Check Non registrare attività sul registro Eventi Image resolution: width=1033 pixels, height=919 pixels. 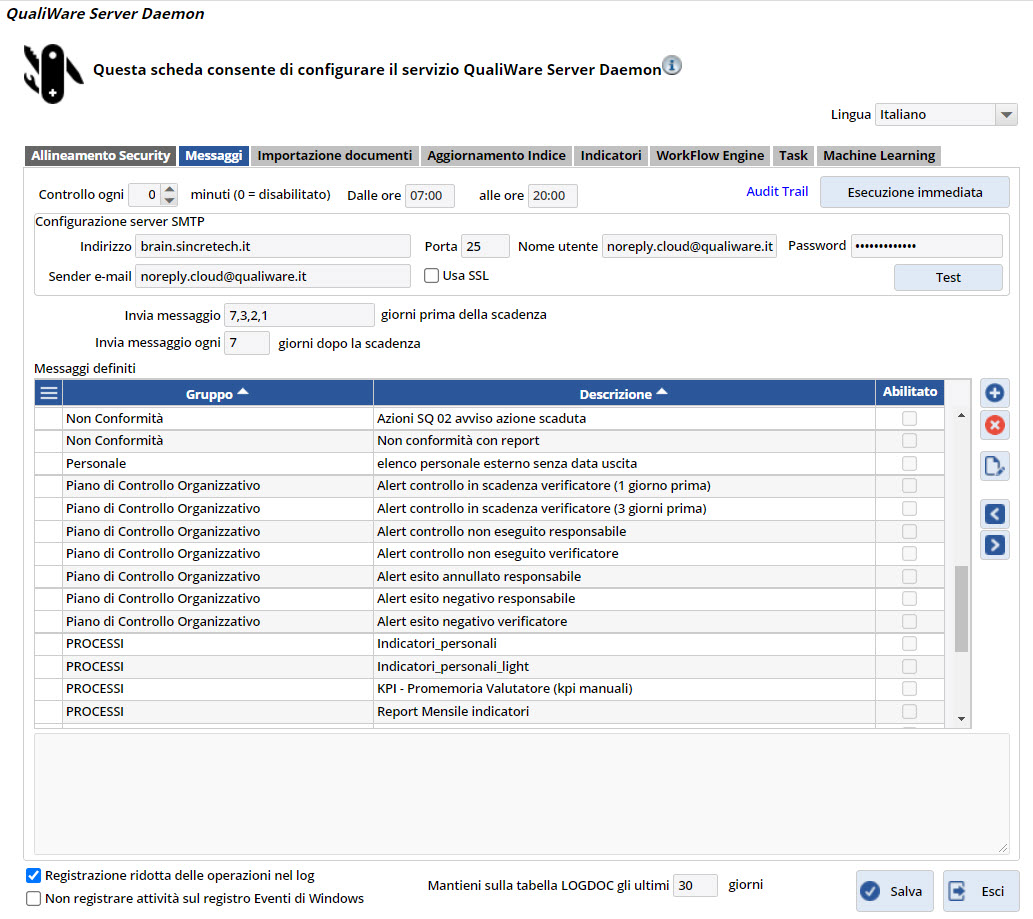coord(34,898)
